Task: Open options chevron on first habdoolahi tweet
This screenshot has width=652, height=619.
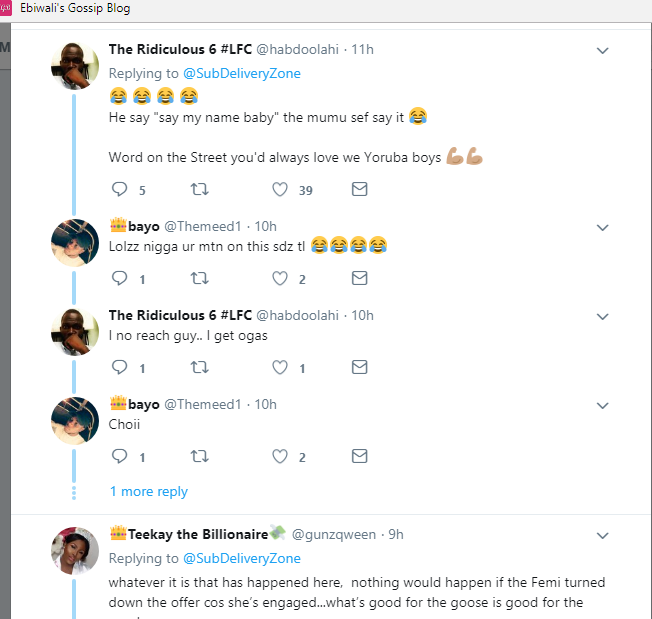Action: (603, 50)
